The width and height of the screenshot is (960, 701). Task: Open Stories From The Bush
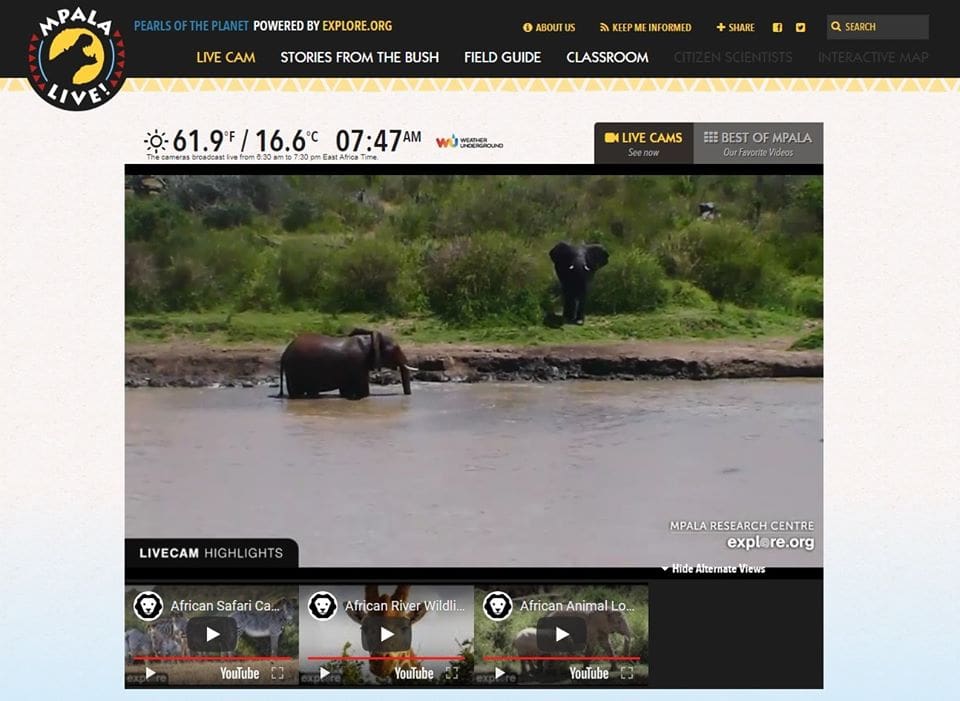coord(359,58)
